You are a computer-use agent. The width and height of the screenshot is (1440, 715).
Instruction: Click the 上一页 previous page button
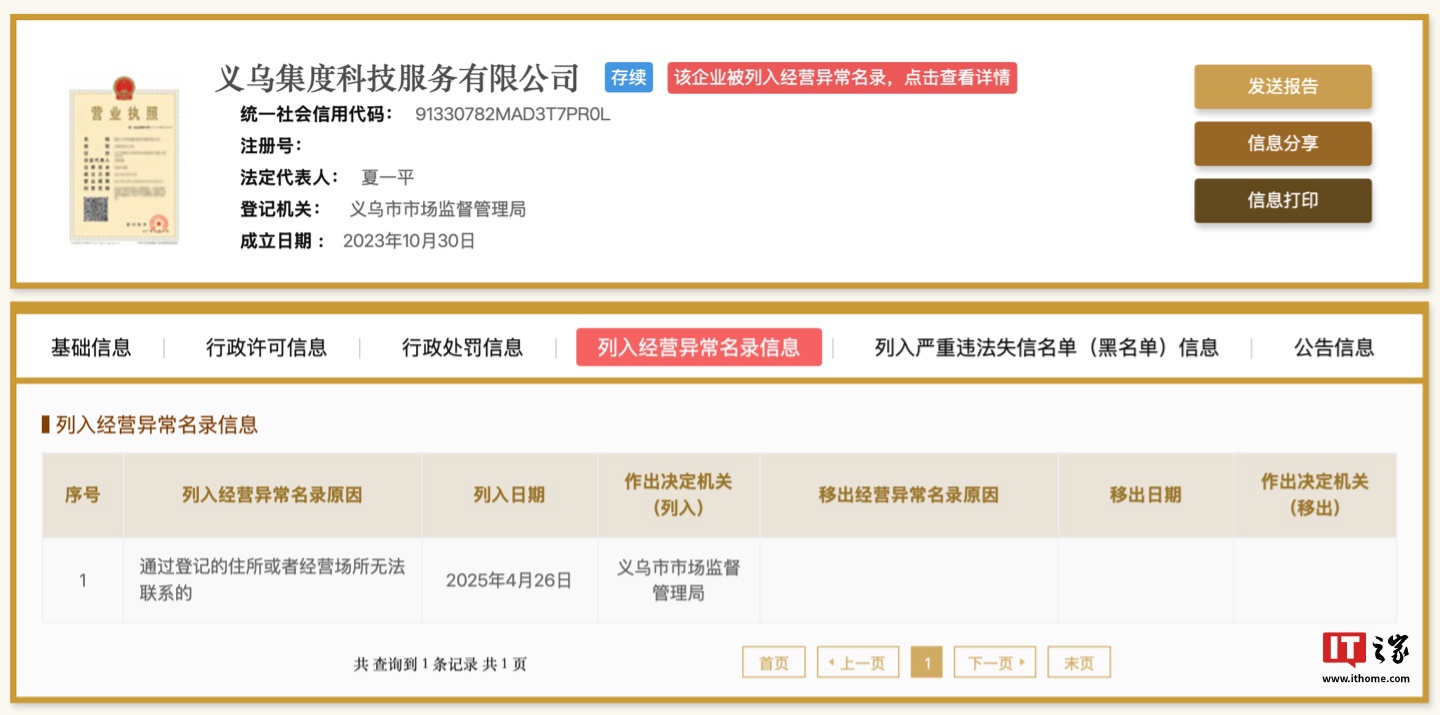857,663
